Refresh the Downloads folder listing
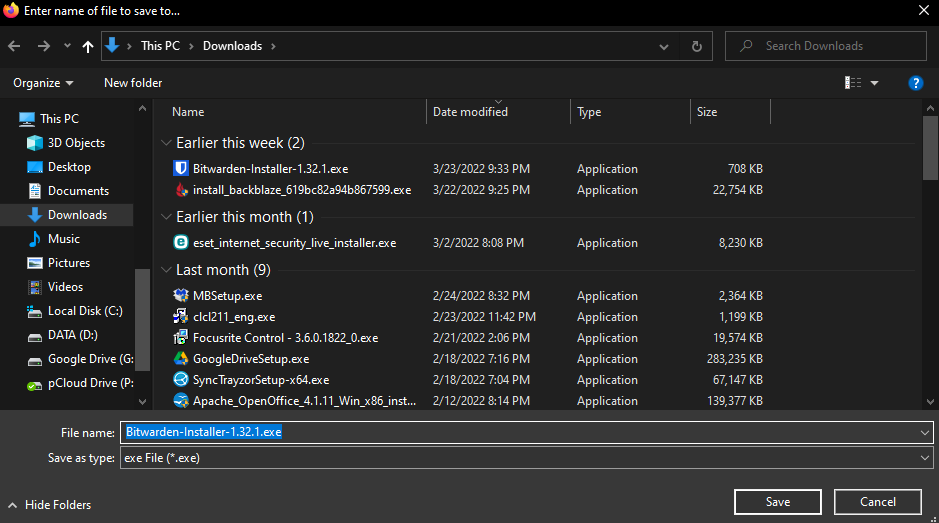This screenshot has height=523, width=939. click(x=696, y=46)
